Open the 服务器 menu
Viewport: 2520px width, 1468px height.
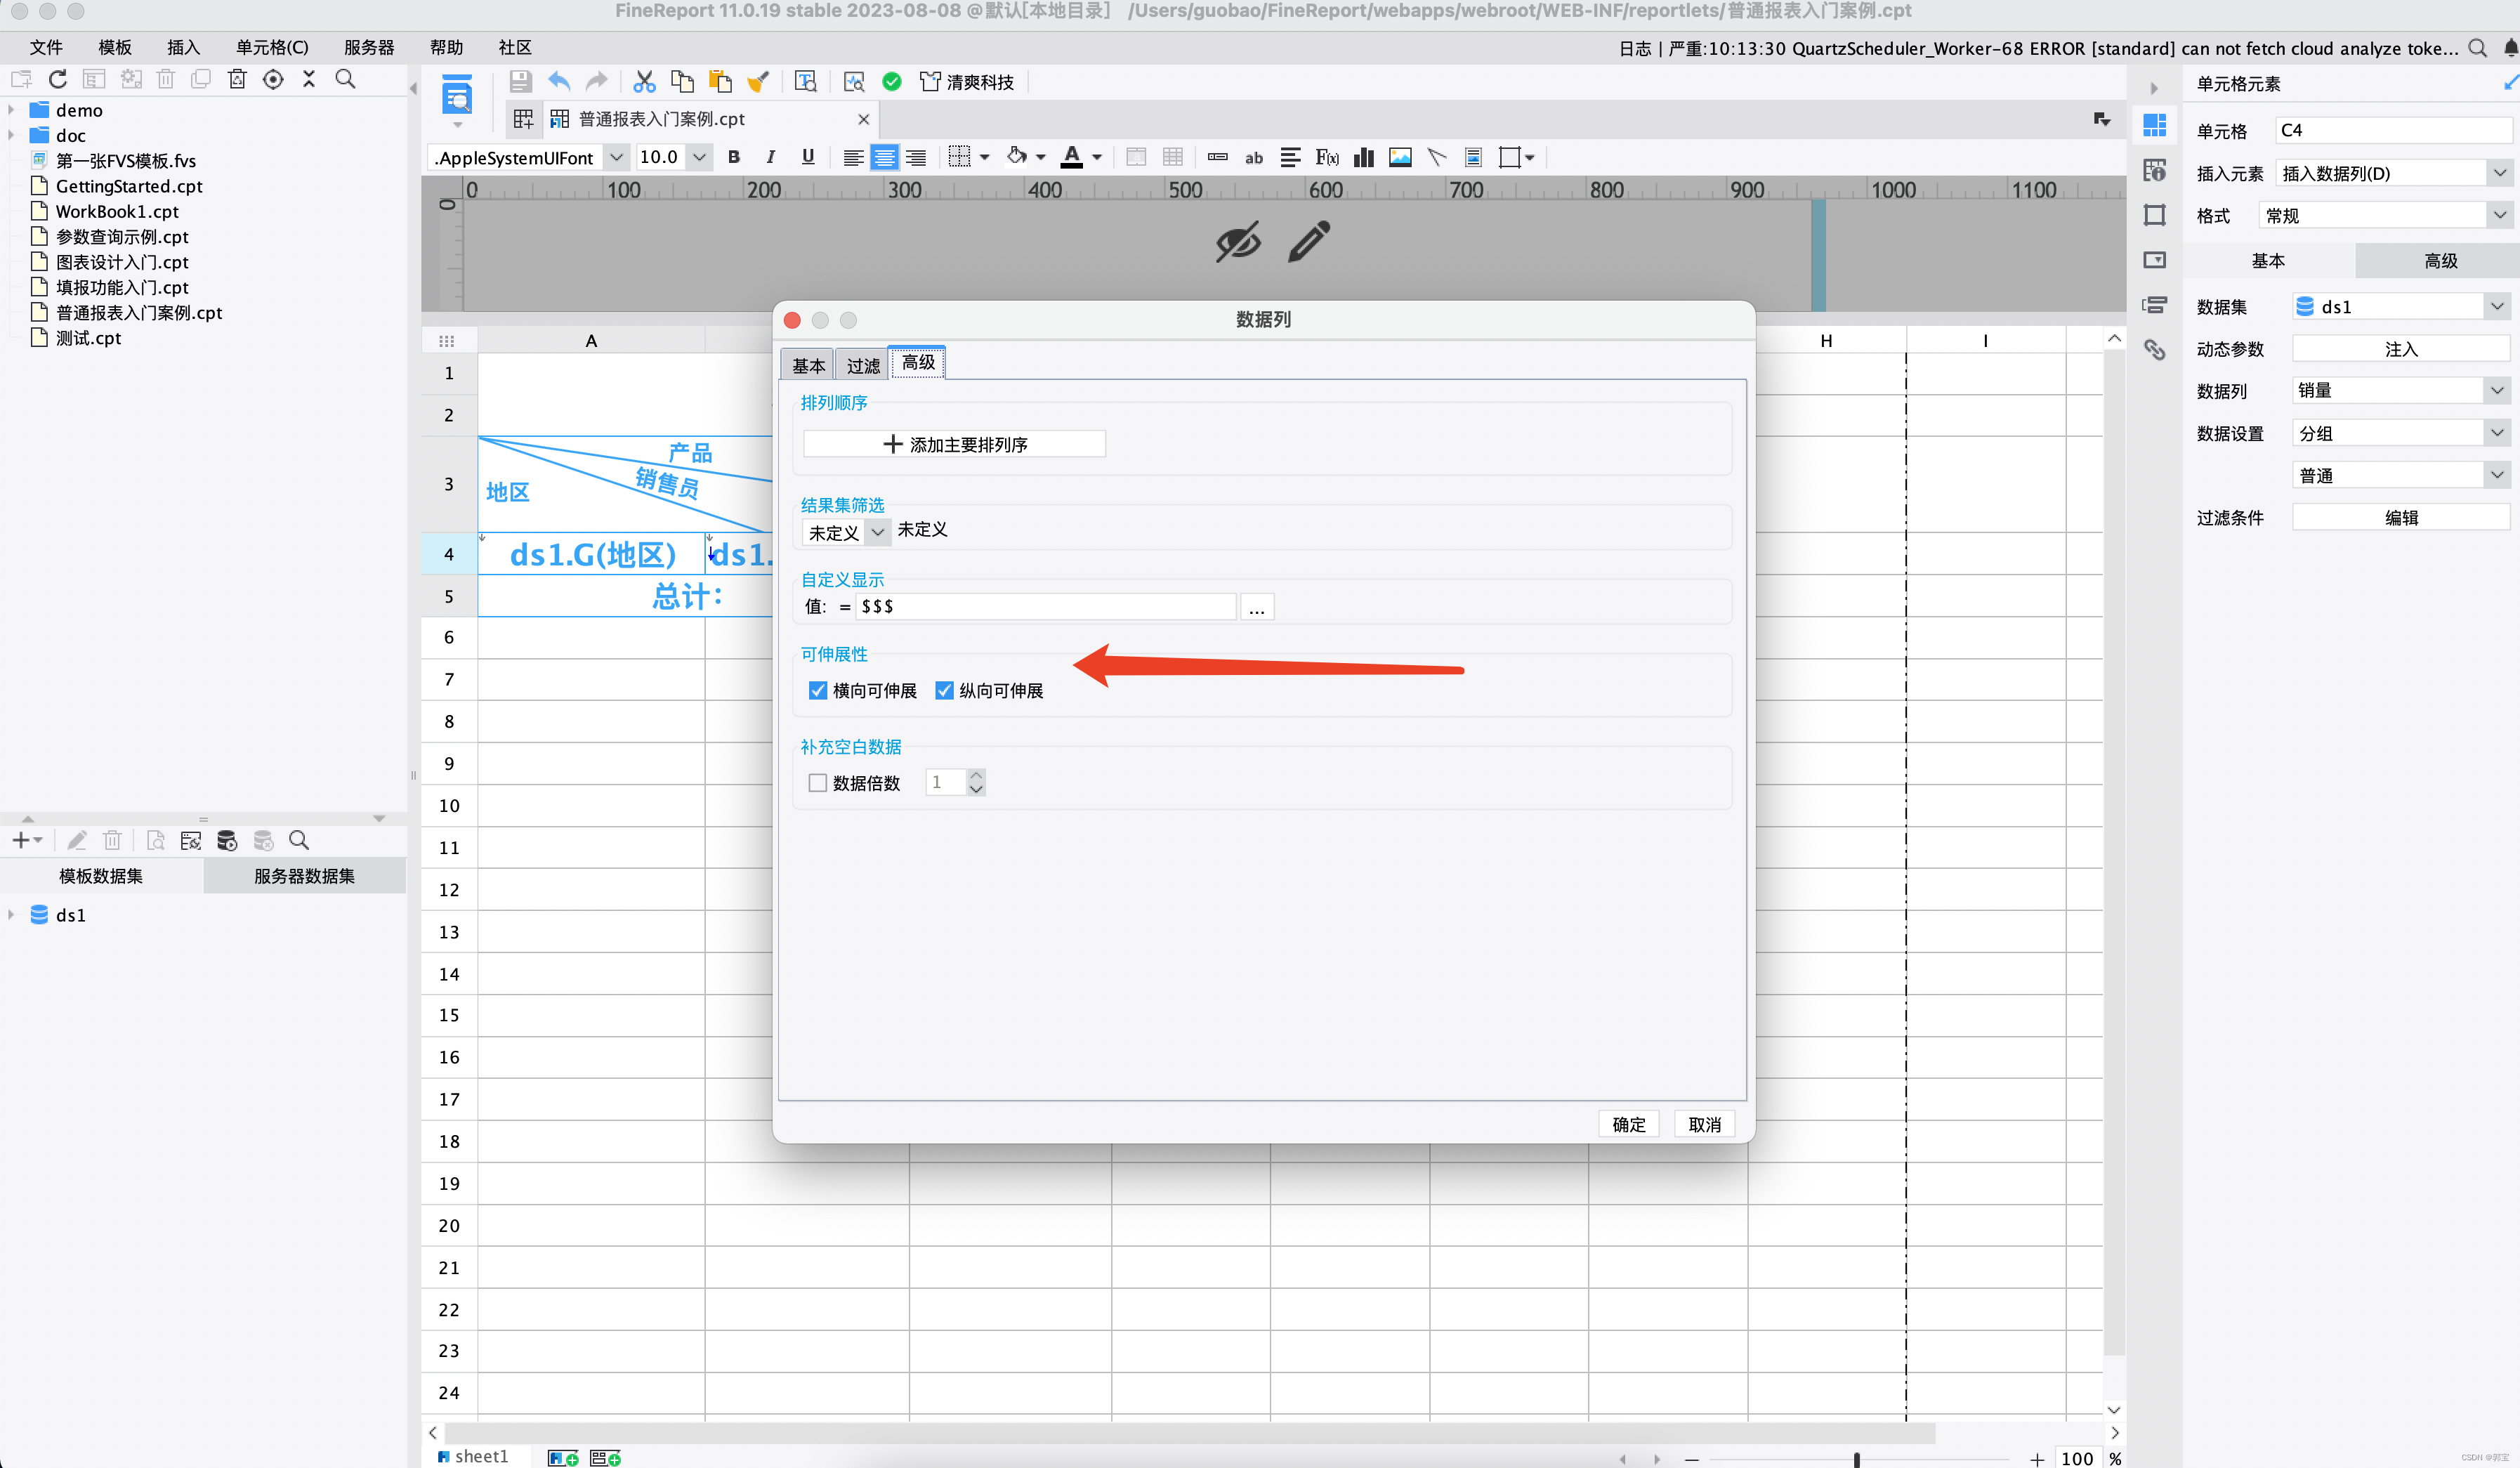[369, 47]
